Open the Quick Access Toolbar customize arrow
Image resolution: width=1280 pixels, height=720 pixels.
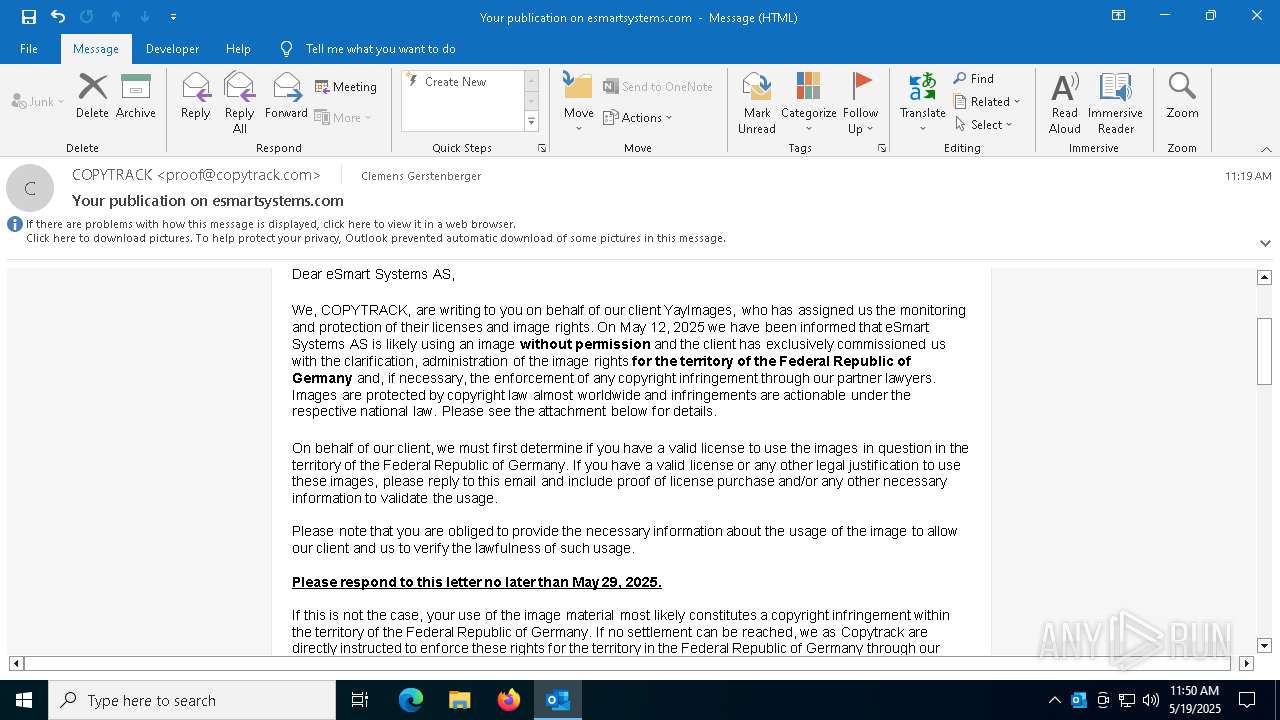pyautogui.click(x=173, y=17)
